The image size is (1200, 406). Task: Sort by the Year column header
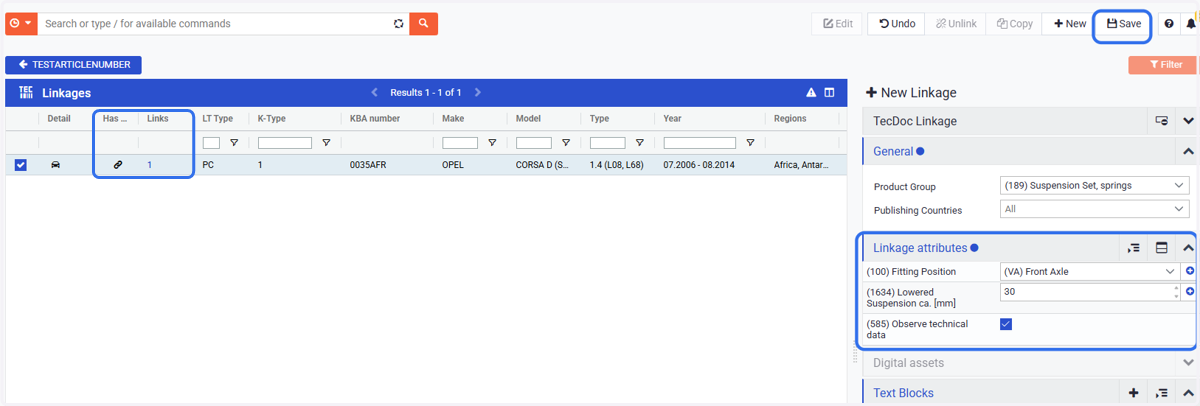point(672,118)
